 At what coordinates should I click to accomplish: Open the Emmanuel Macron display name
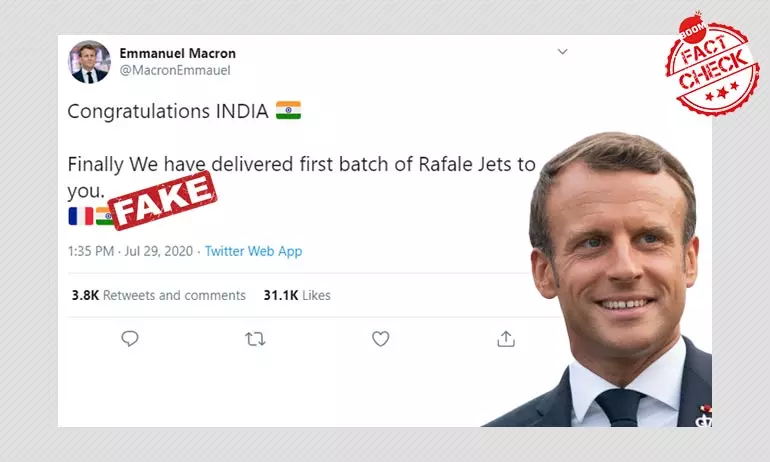coord(178,53)
